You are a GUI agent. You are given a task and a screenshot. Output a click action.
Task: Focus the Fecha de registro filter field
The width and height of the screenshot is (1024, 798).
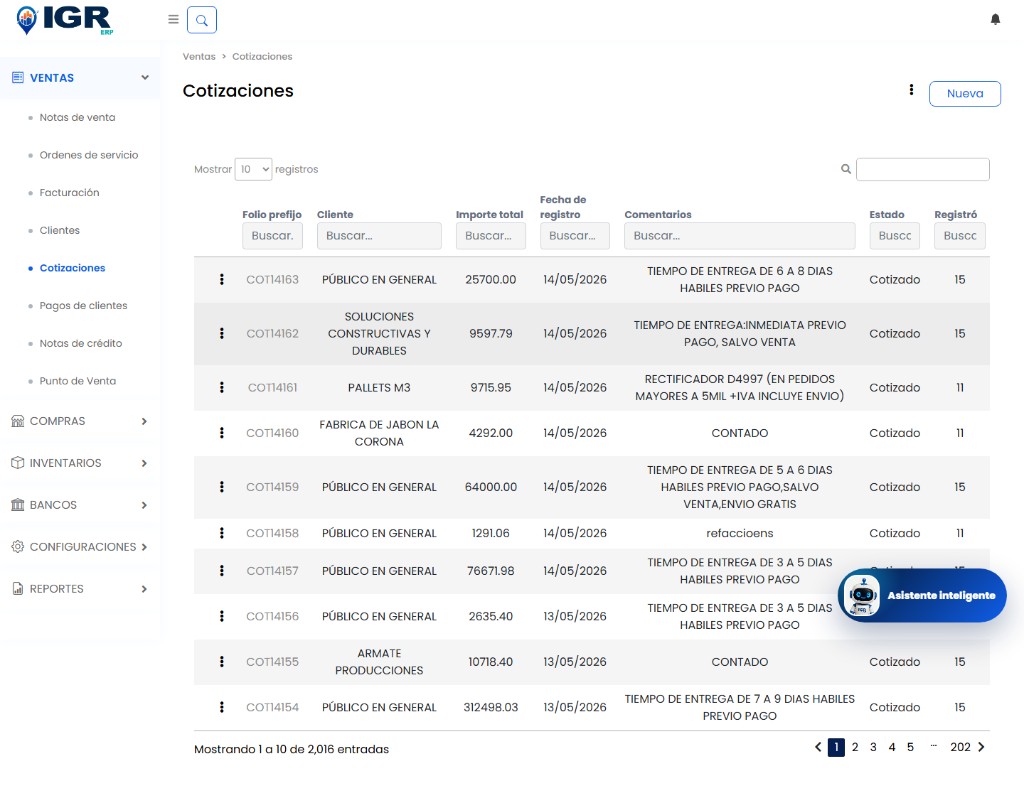tap(575, 236)
